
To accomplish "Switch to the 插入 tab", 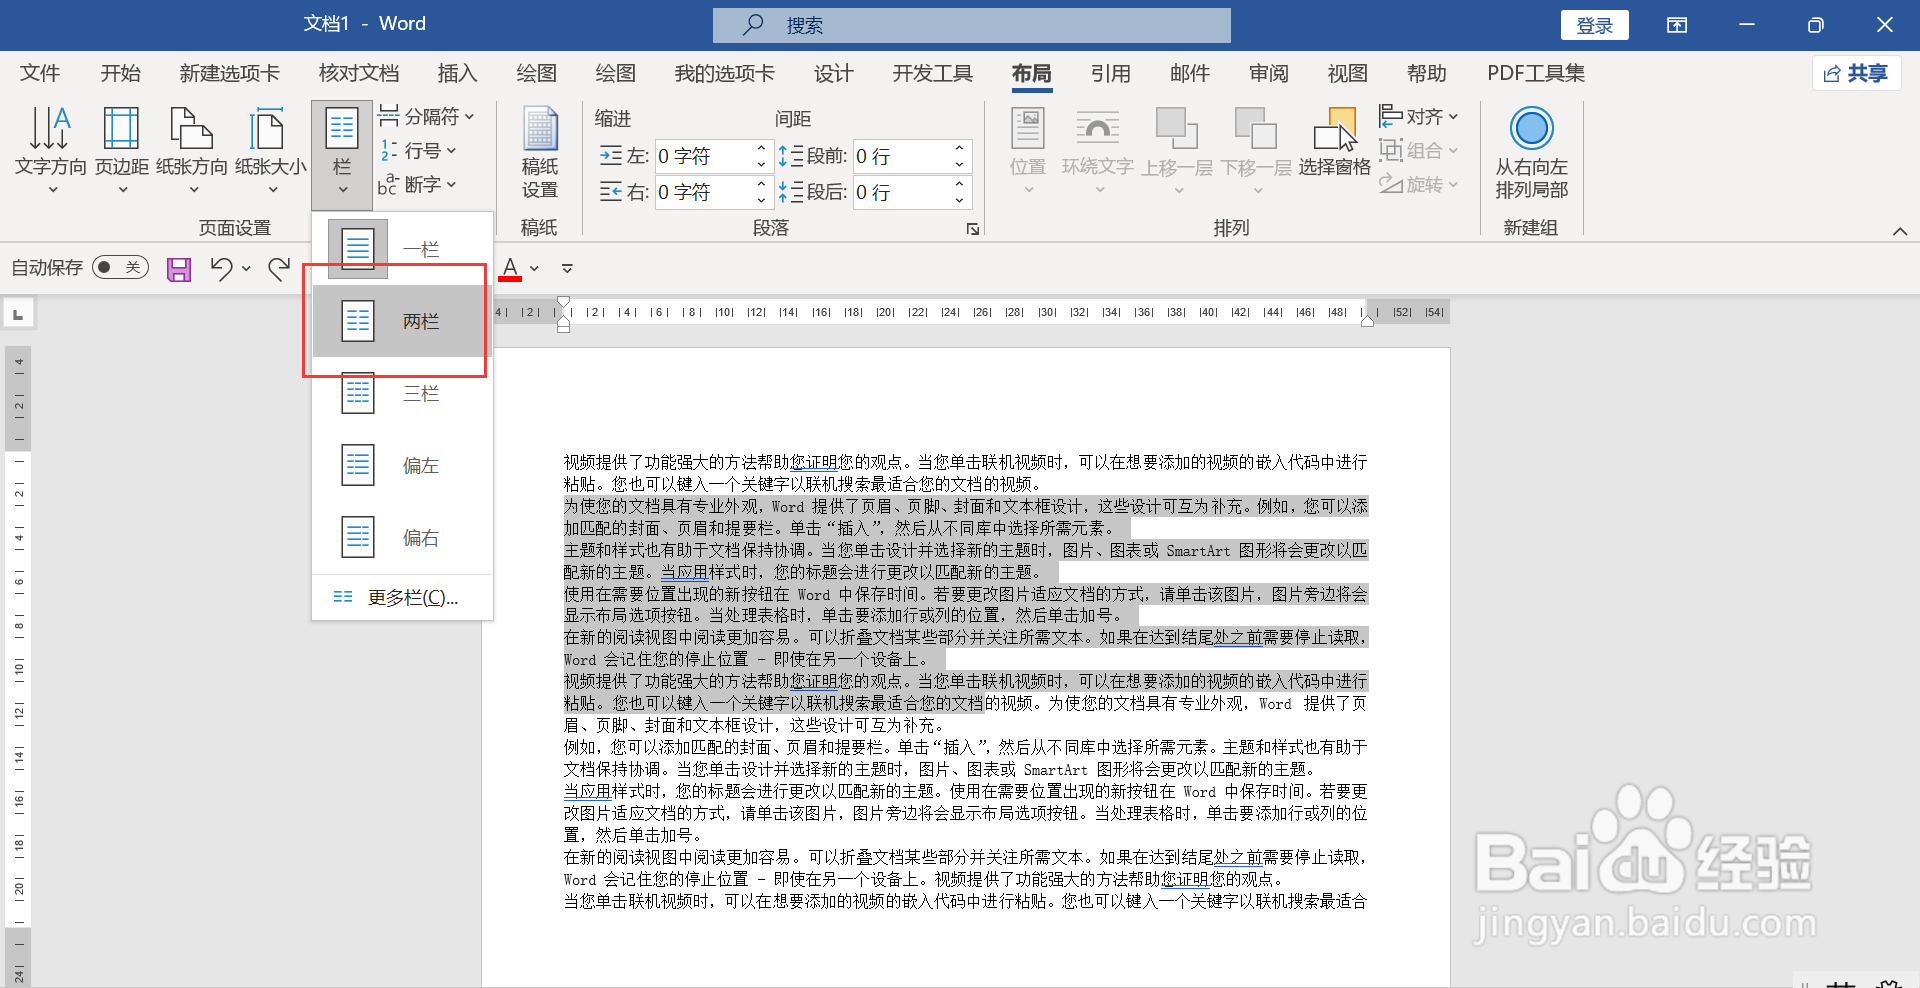I will point(458,73).
